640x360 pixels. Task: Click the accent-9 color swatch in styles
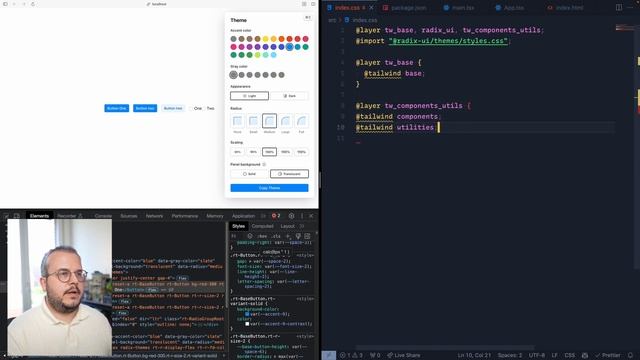[247, 314]
